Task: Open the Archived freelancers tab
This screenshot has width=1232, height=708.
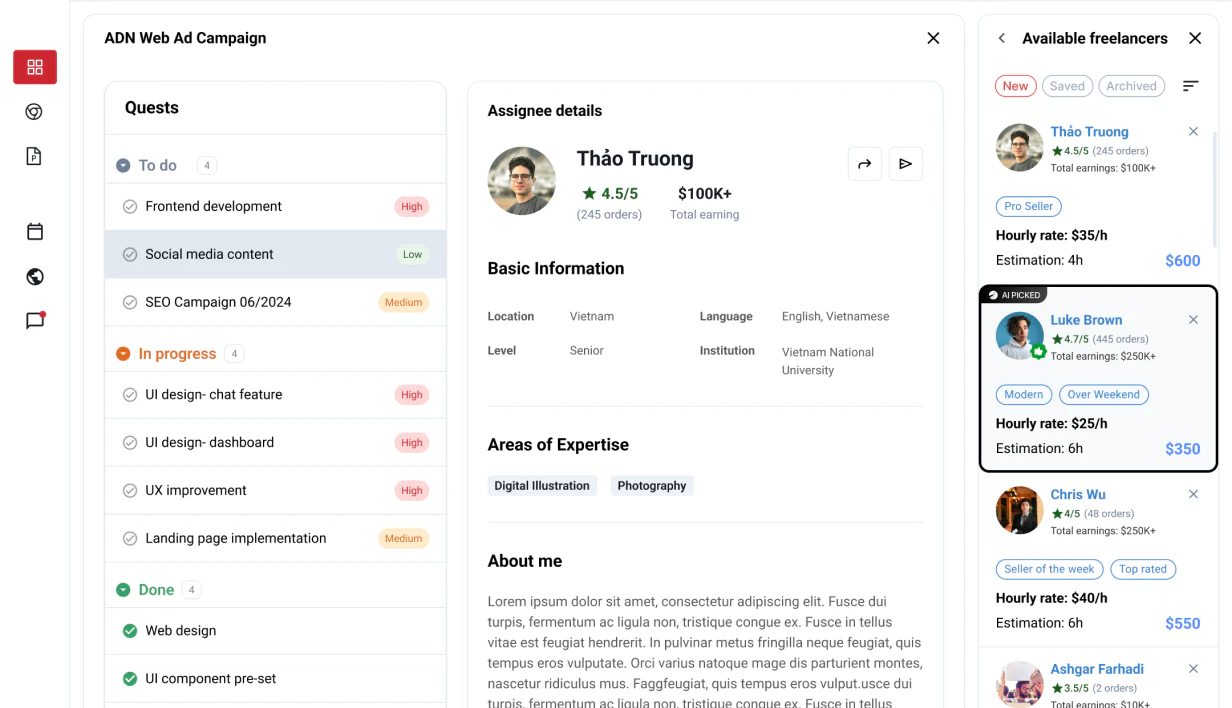Action: pyautogui.click(x=1131, y=86)
